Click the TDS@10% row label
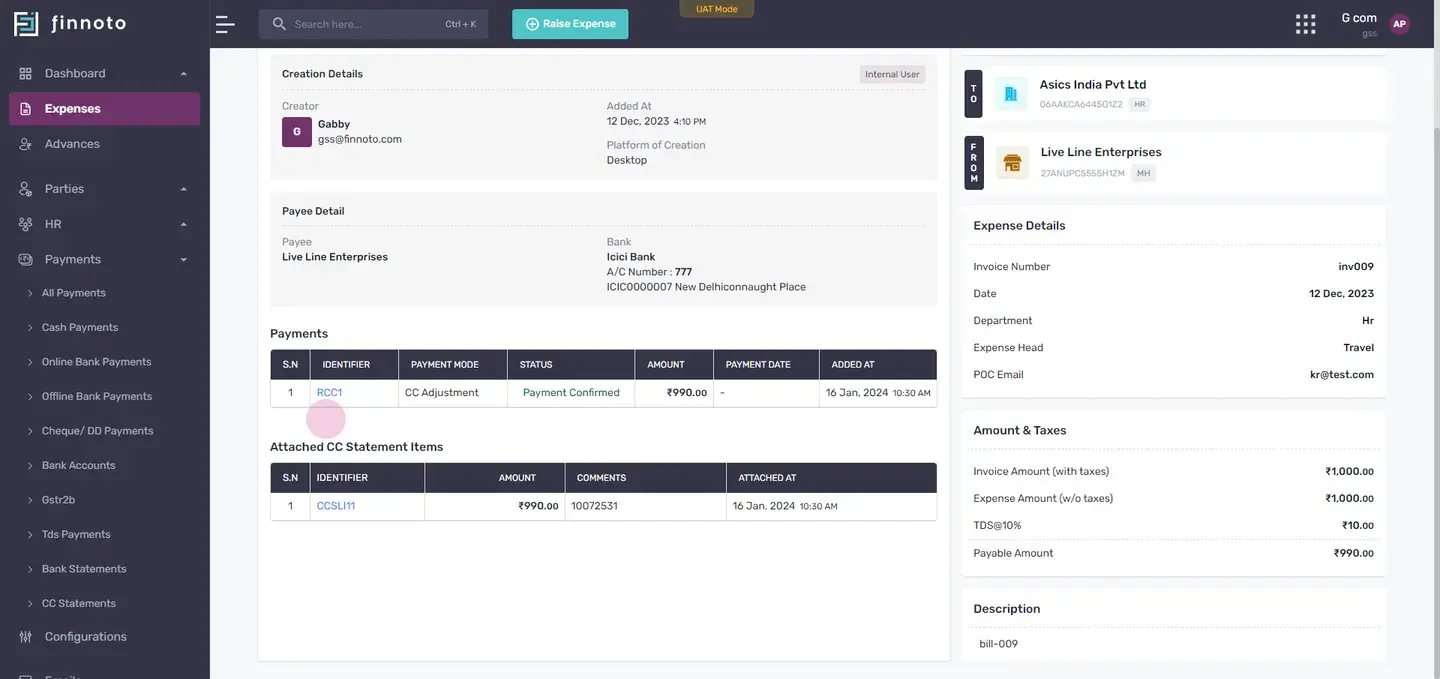The height and width of the screenshot is (679, 1440). point(997,526)
